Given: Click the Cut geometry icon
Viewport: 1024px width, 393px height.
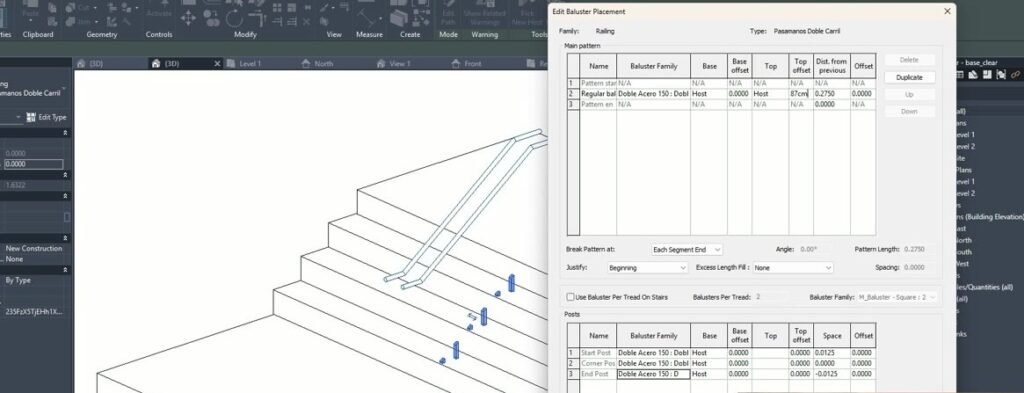Looking at the screenshot, I should [x=76, y=7].
